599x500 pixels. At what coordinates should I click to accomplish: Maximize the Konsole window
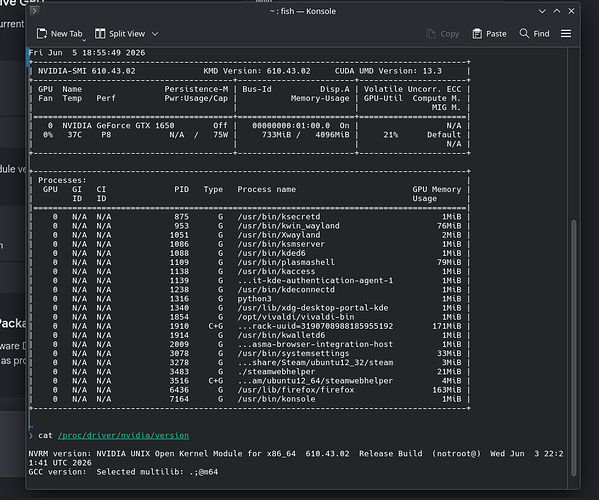click(x=557, y=11)
